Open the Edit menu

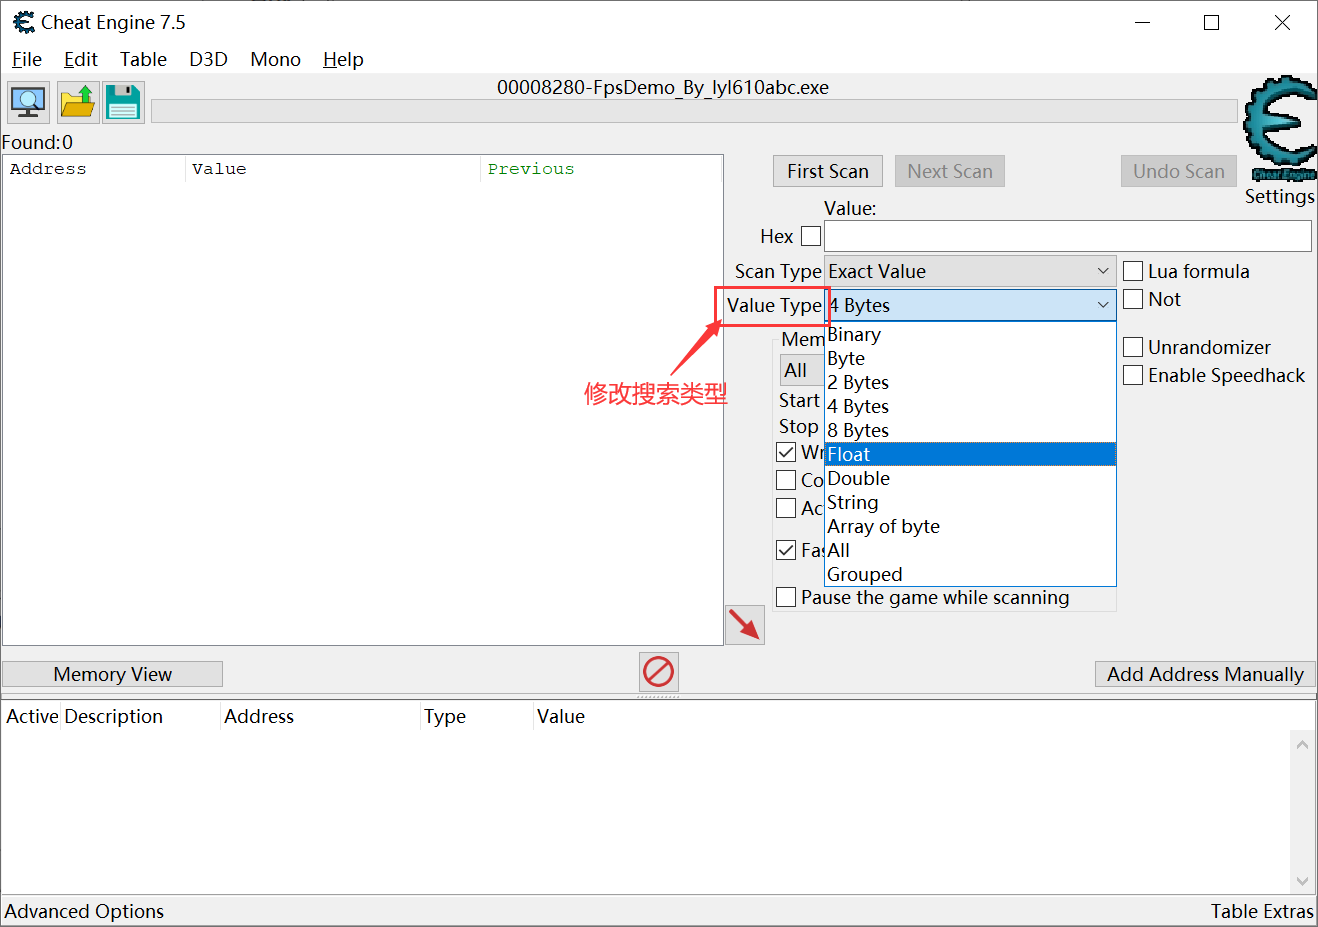pos(81,59)
